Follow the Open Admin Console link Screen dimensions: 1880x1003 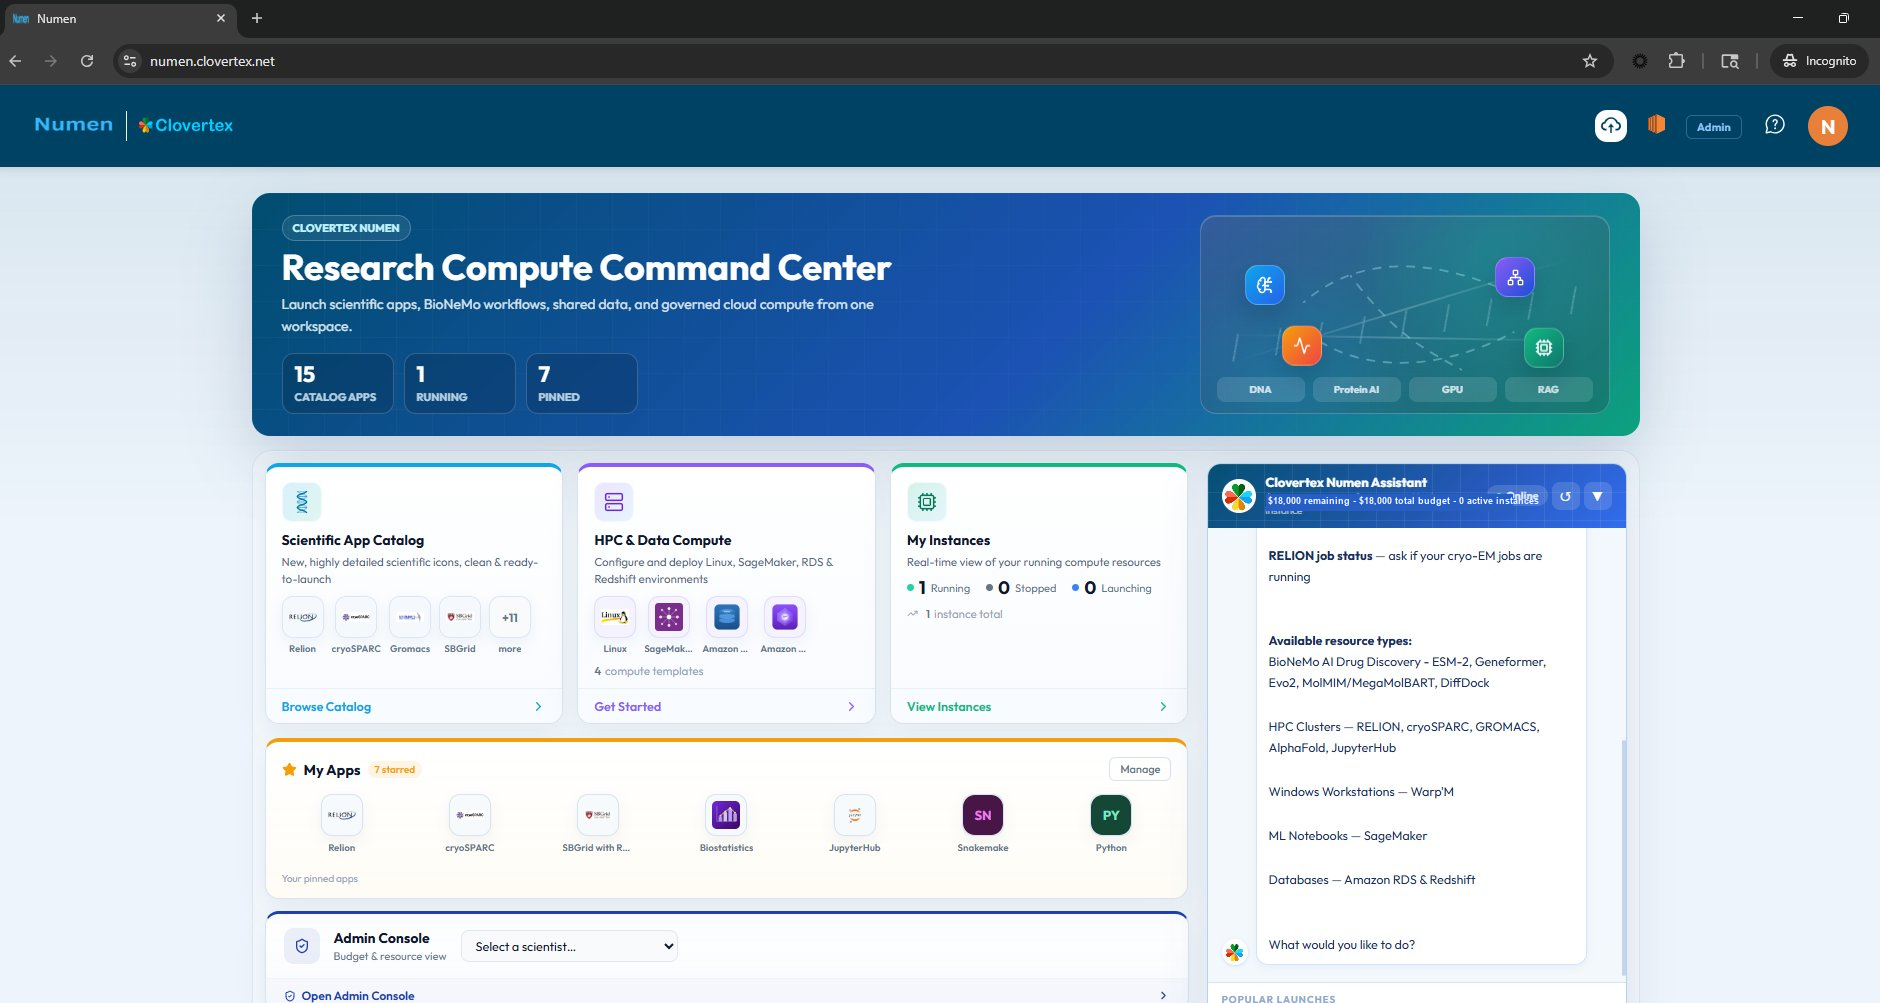pyautogui.click(x=358, y=996)
